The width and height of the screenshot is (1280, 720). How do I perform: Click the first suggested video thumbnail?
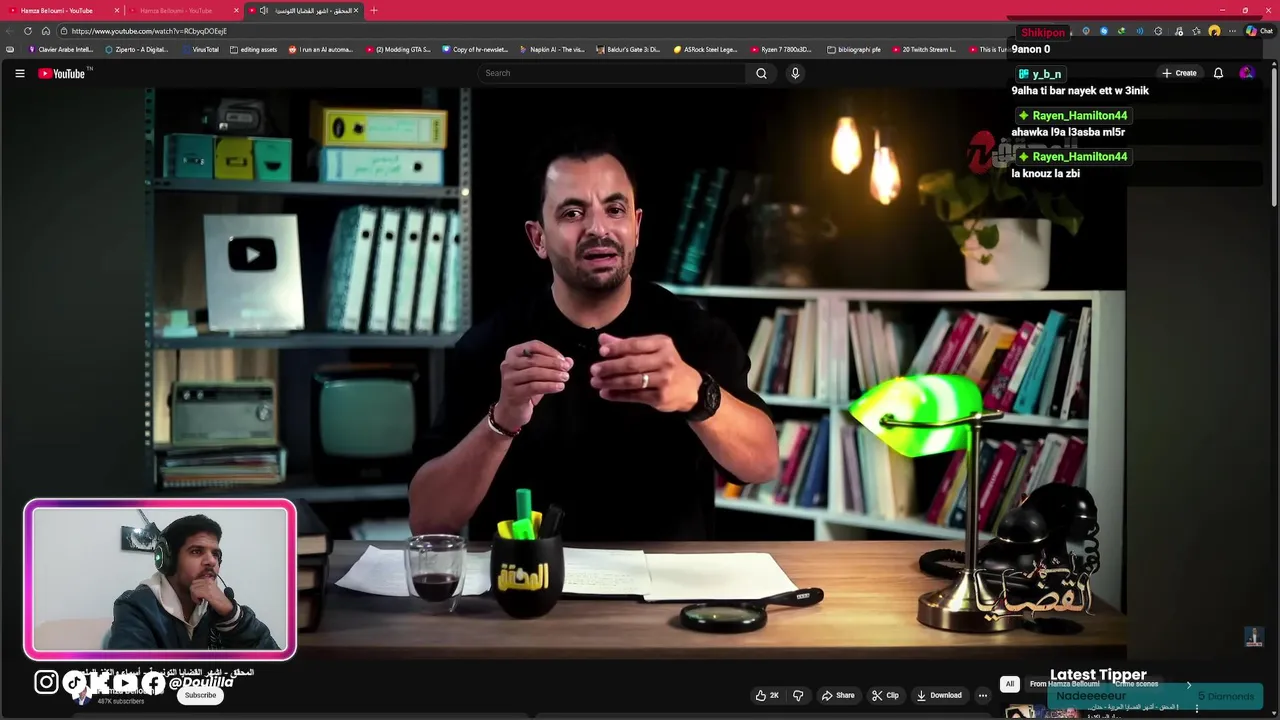1040,712
